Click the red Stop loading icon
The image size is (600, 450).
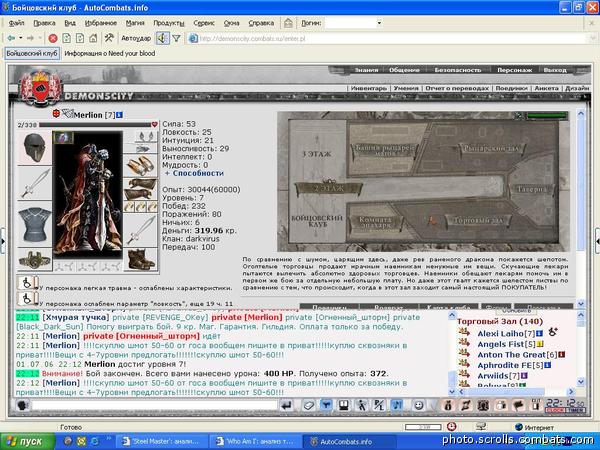tap(53, 38)
